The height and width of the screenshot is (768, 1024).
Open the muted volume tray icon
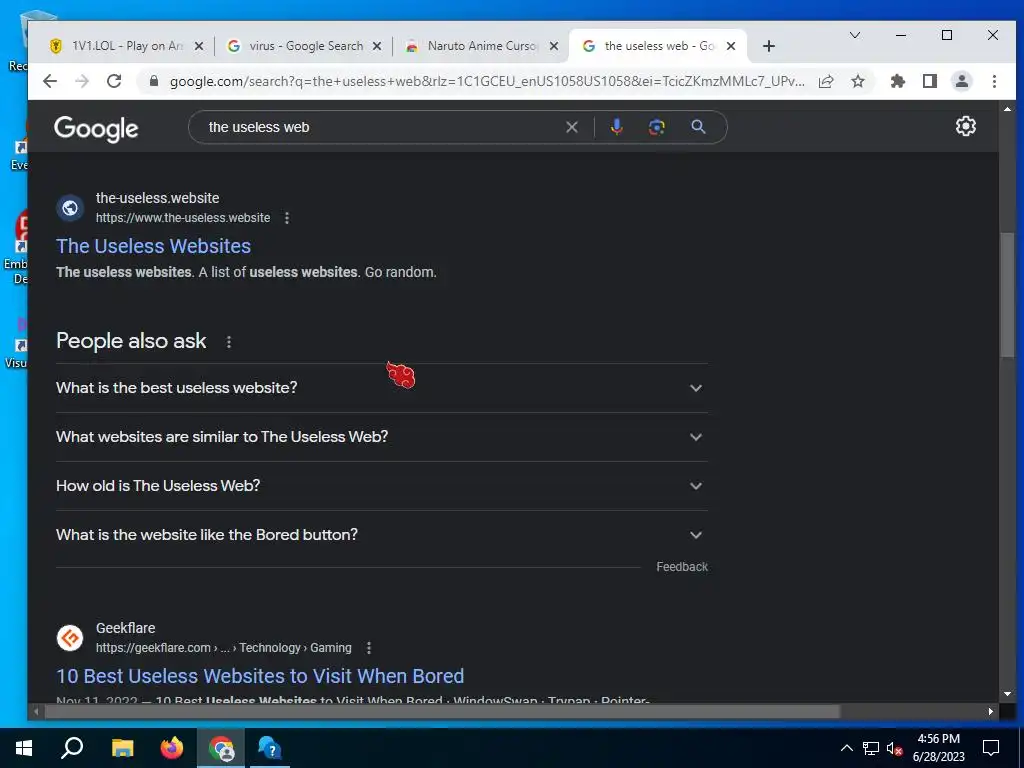point(894,748)
